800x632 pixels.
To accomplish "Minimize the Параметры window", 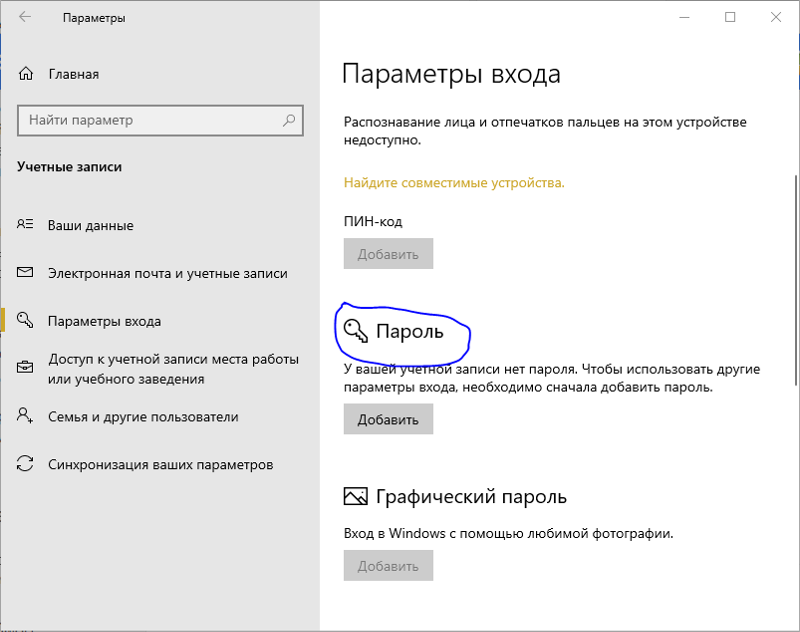I will click(684, 17).
